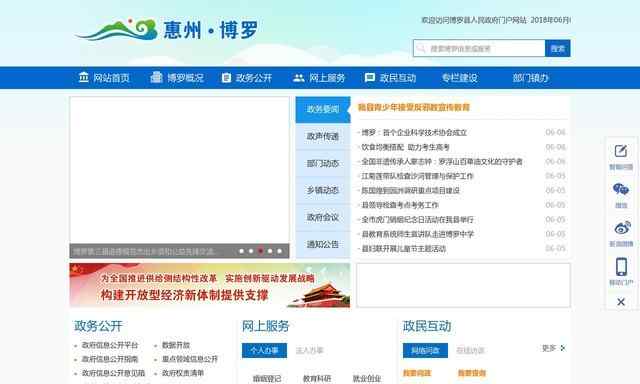Open the 政务公开 section heading

(98, 326)
